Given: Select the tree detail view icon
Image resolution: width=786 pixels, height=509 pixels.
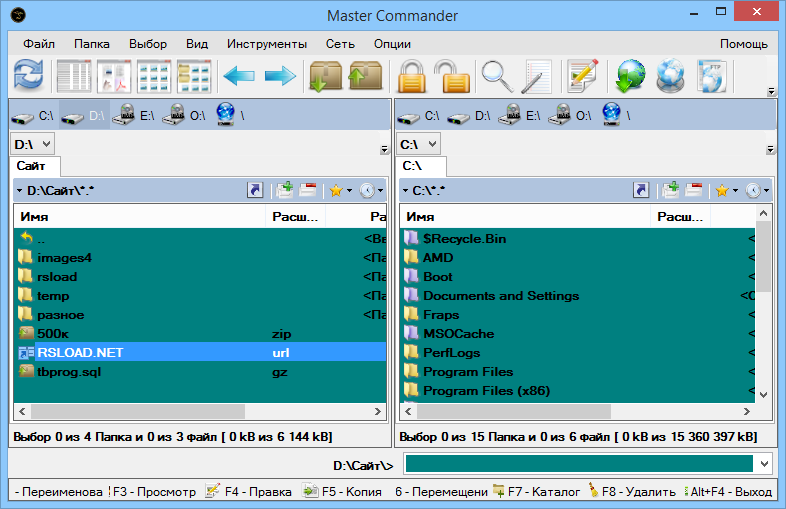Looking at the screenshot, I should click(x=194, y=76).
